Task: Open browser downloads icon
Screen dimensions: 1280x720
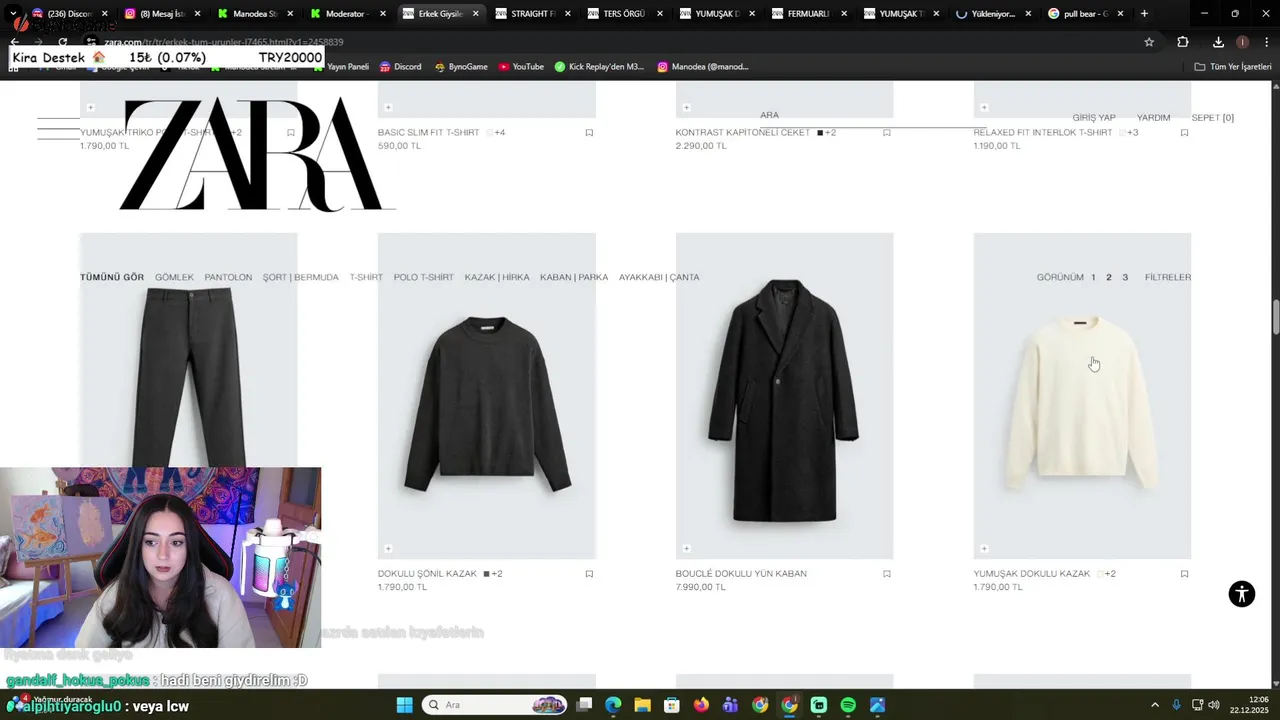Action: coord(1218,42)
